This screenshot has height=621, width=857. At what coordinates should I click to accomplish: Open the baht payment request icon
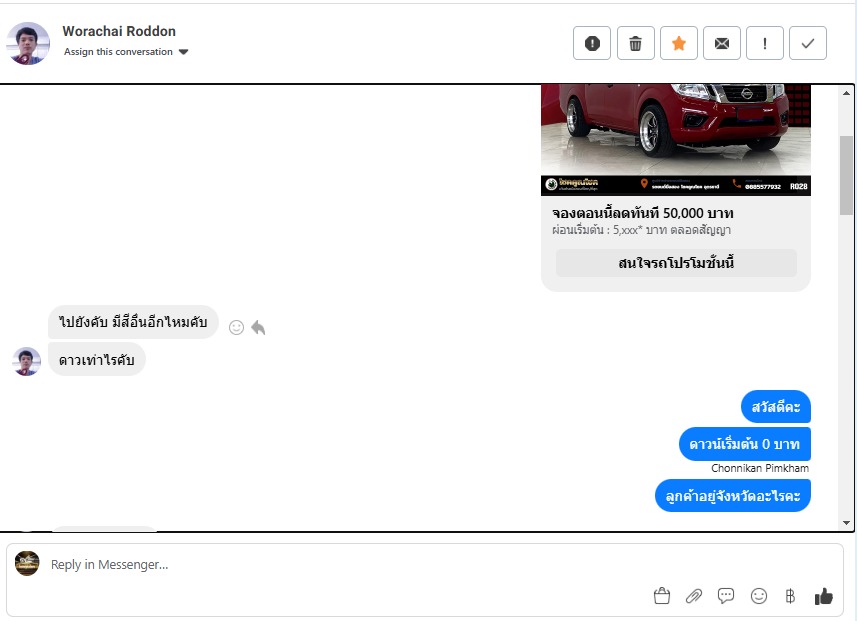click(x=790, y=596)
